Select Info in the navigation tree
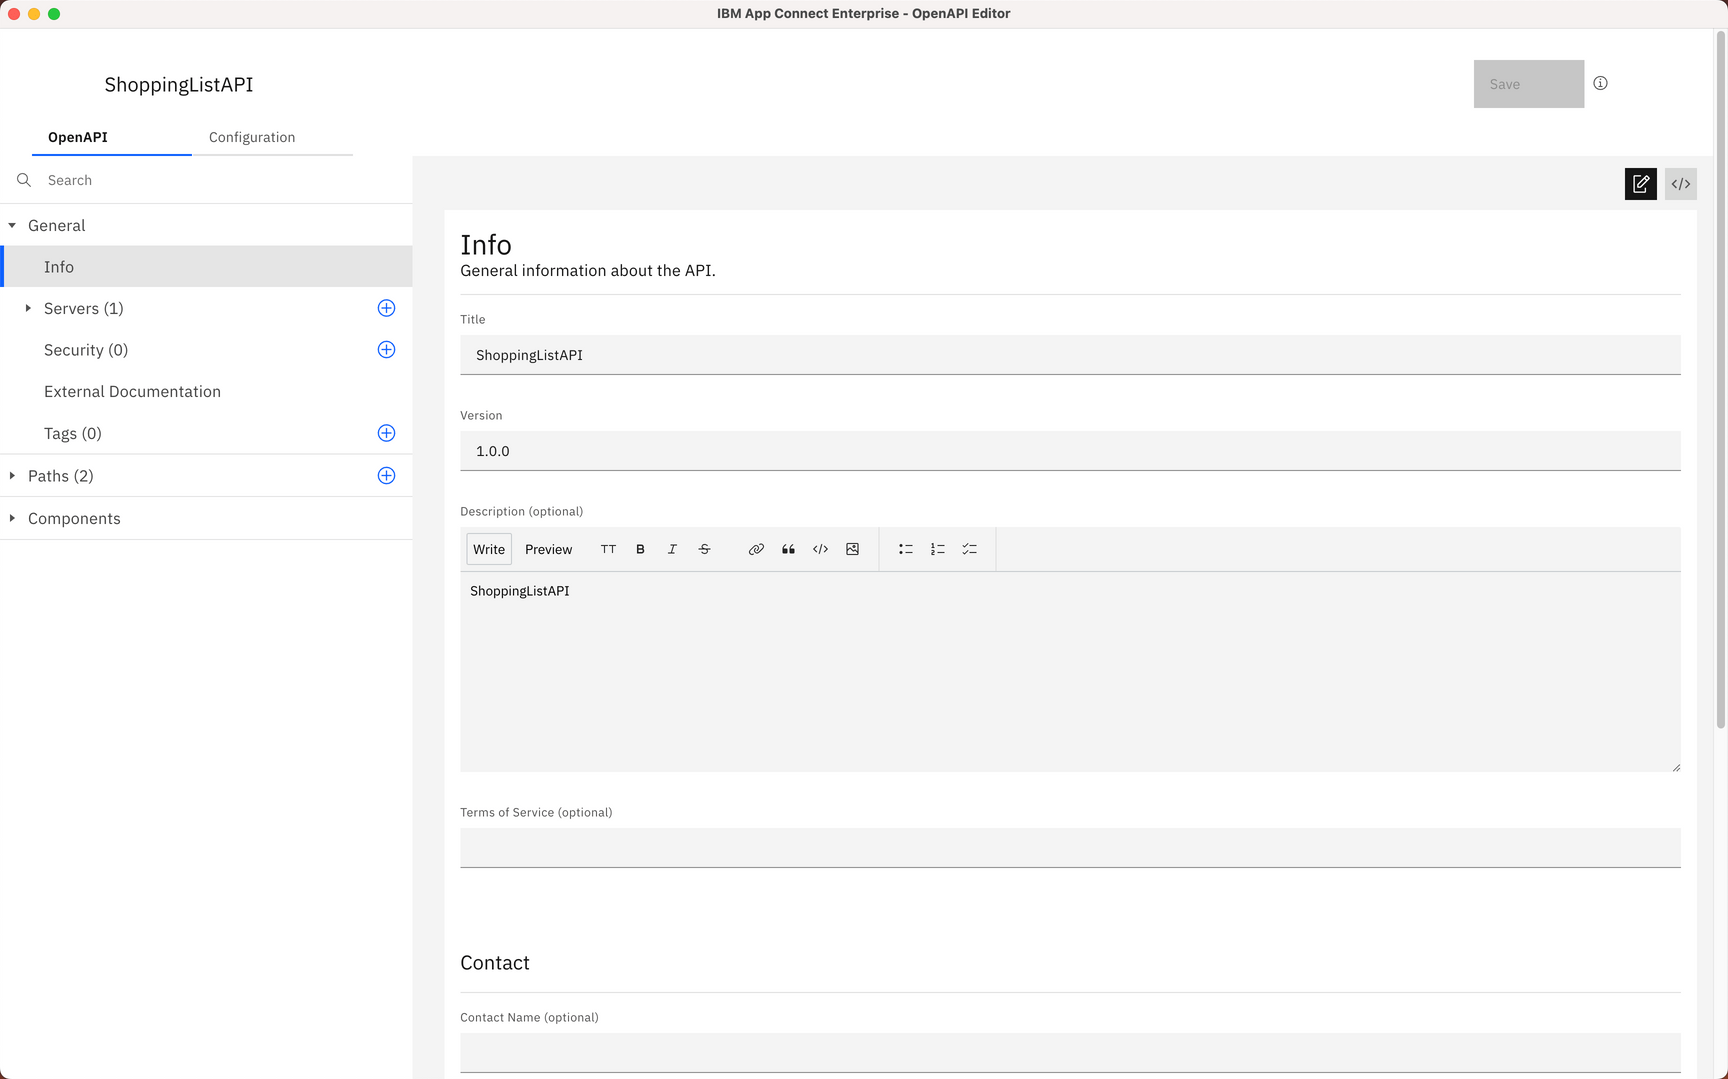This screenshot has height=1079, width=1728. point(206,267)
